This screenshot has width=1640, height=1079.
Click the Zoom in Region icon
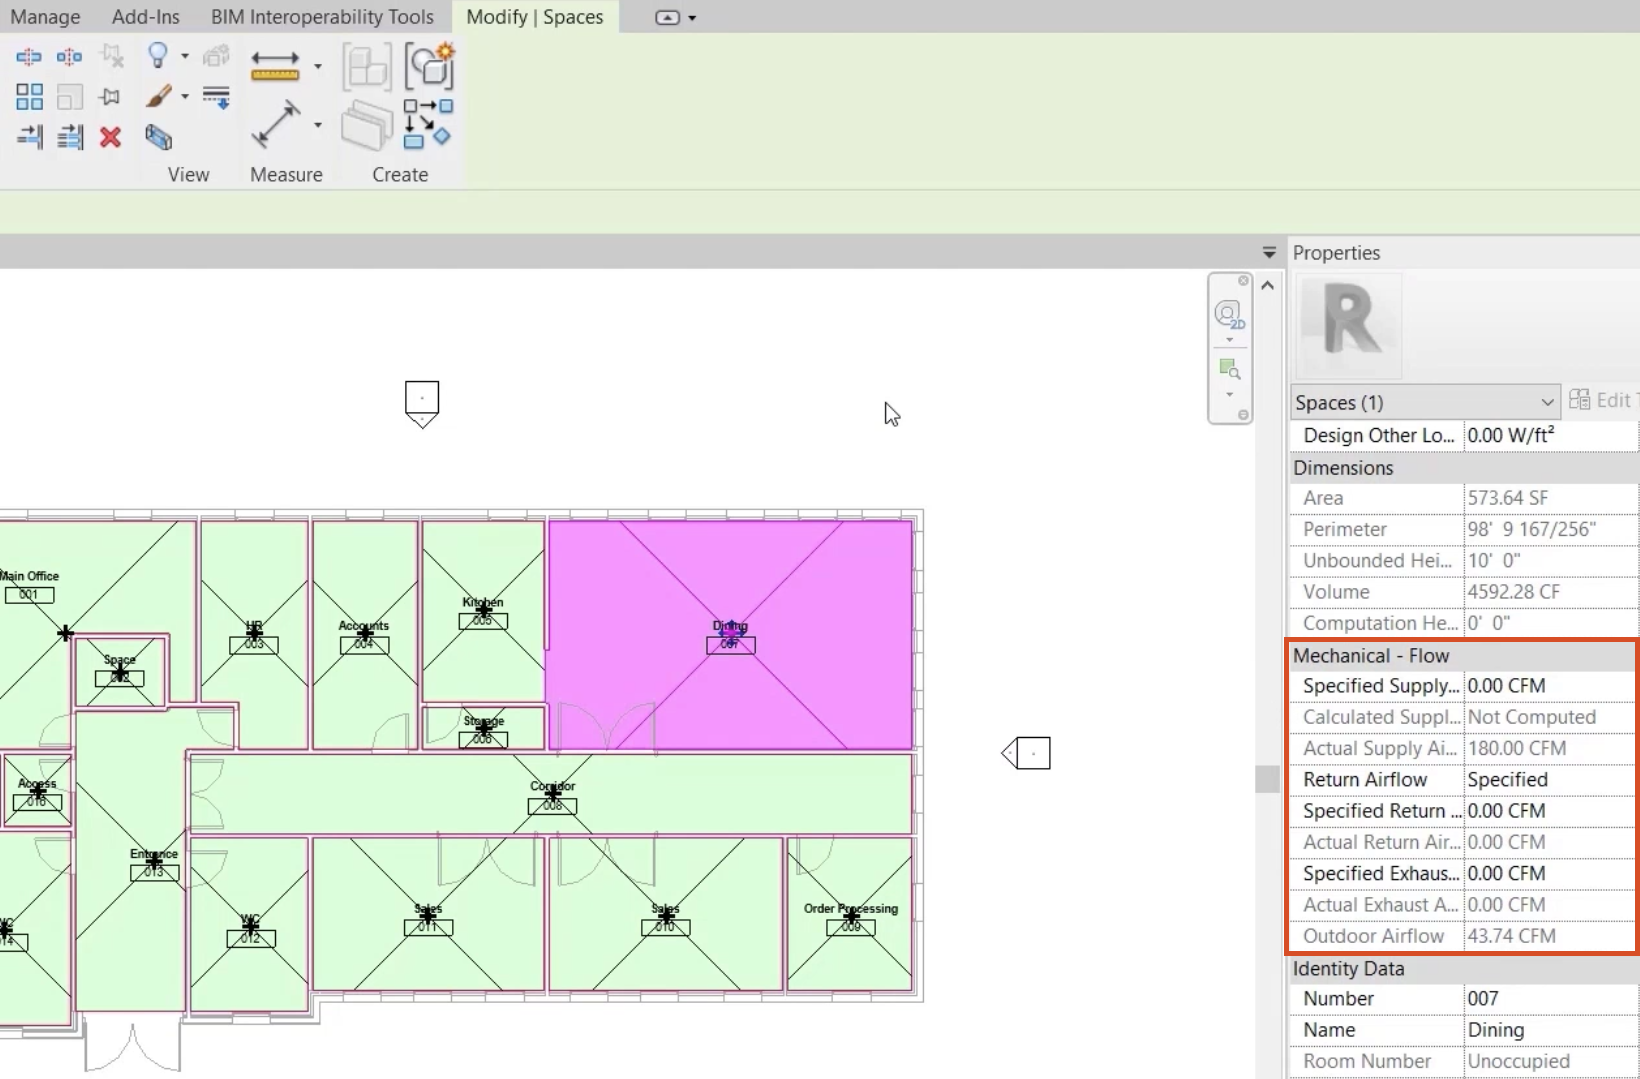[x=1230, y=369]
